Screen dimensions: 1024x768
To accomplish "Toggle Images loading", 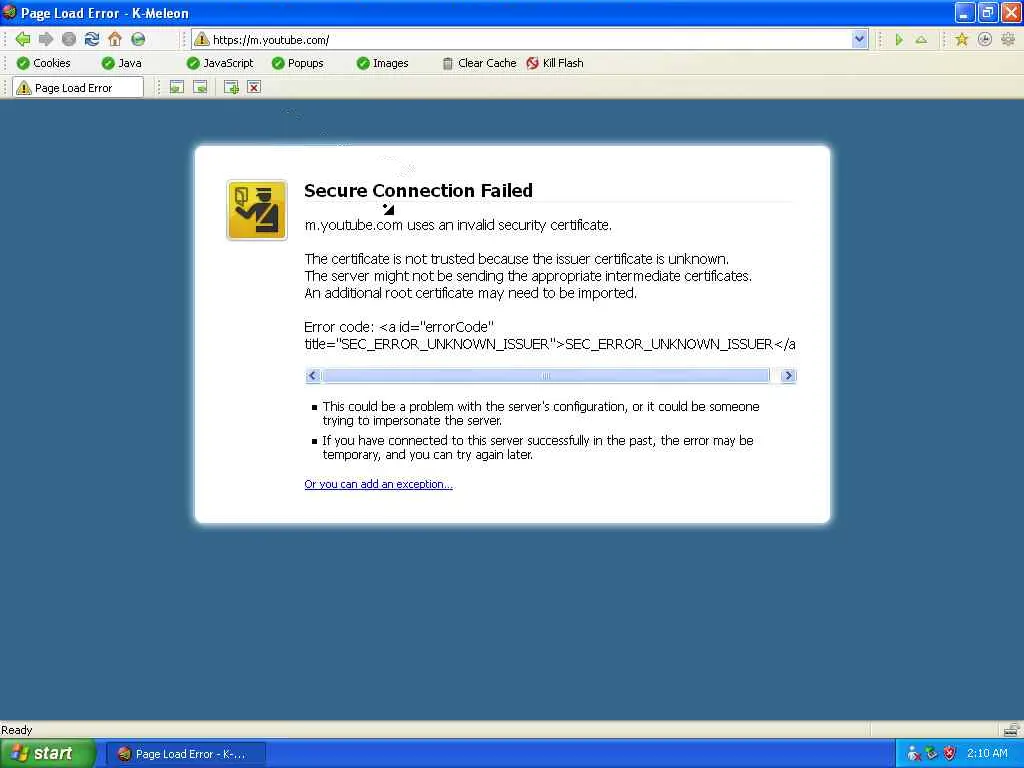I will coord(382,63).
